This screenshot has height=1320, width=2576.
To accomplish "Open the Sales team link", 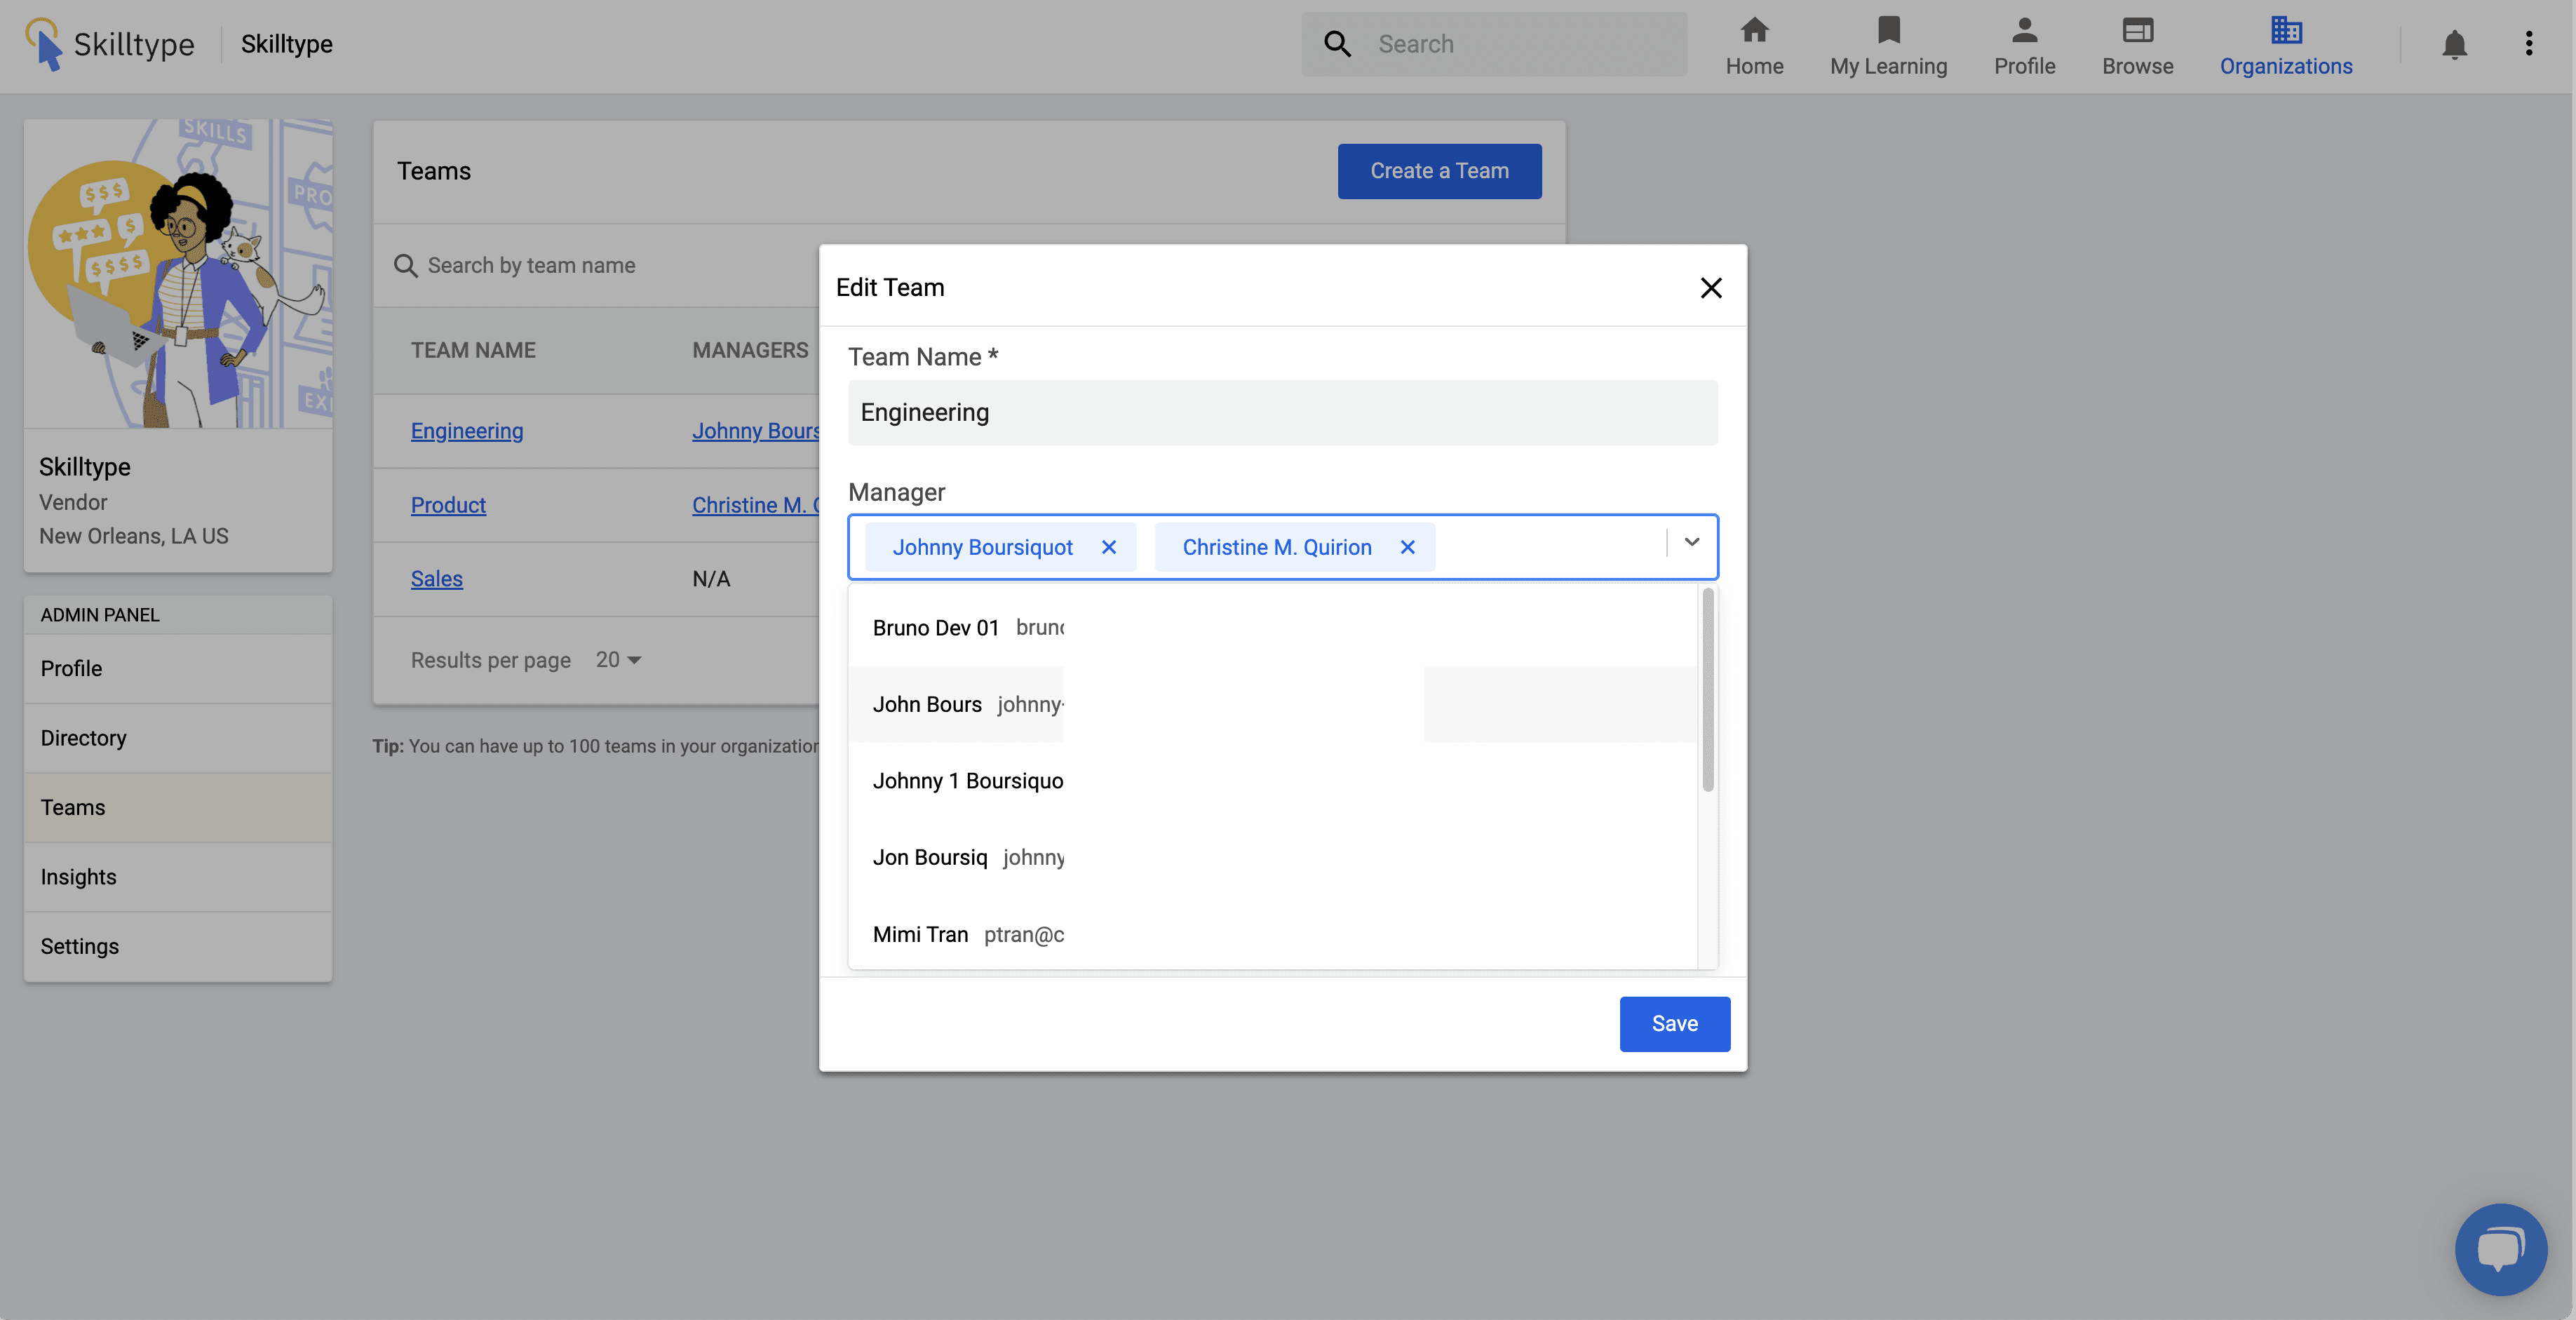I will point(436,579).
